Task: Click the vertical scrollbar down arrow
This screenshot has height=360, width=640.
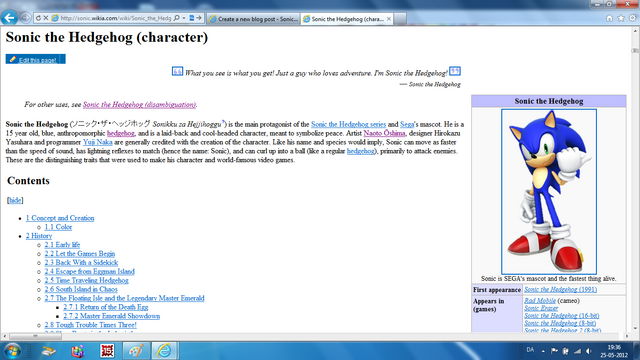Action: 635,328
